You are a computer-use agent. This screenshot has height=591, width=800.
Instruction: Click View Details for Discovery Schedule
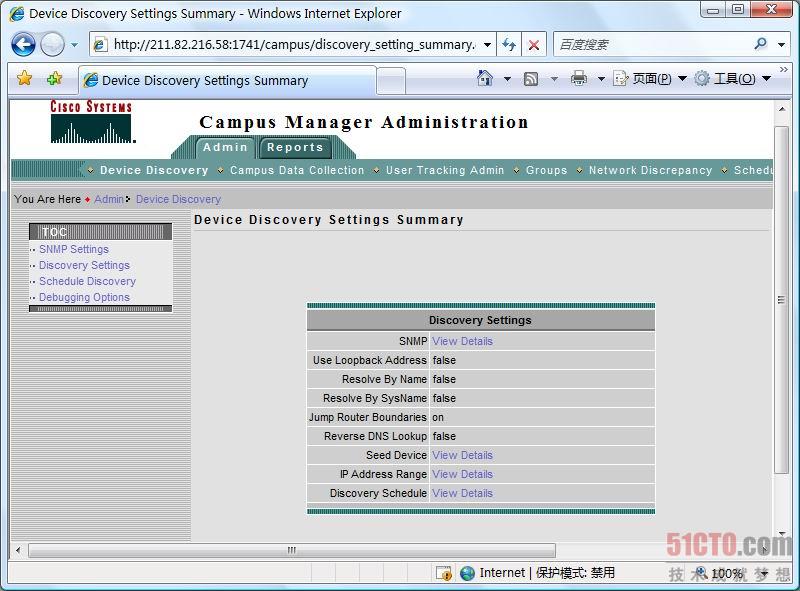462,493
